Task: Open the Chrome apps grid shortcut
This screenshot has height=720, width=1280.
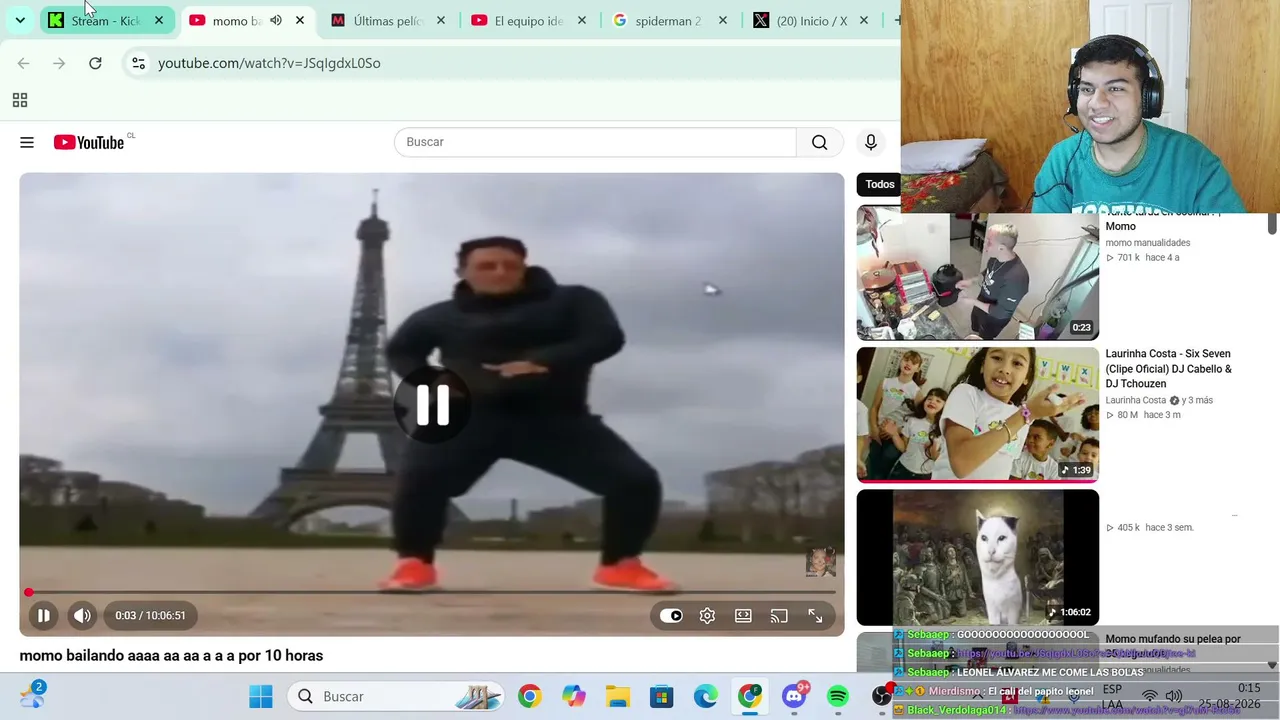Action: point(19,100)
